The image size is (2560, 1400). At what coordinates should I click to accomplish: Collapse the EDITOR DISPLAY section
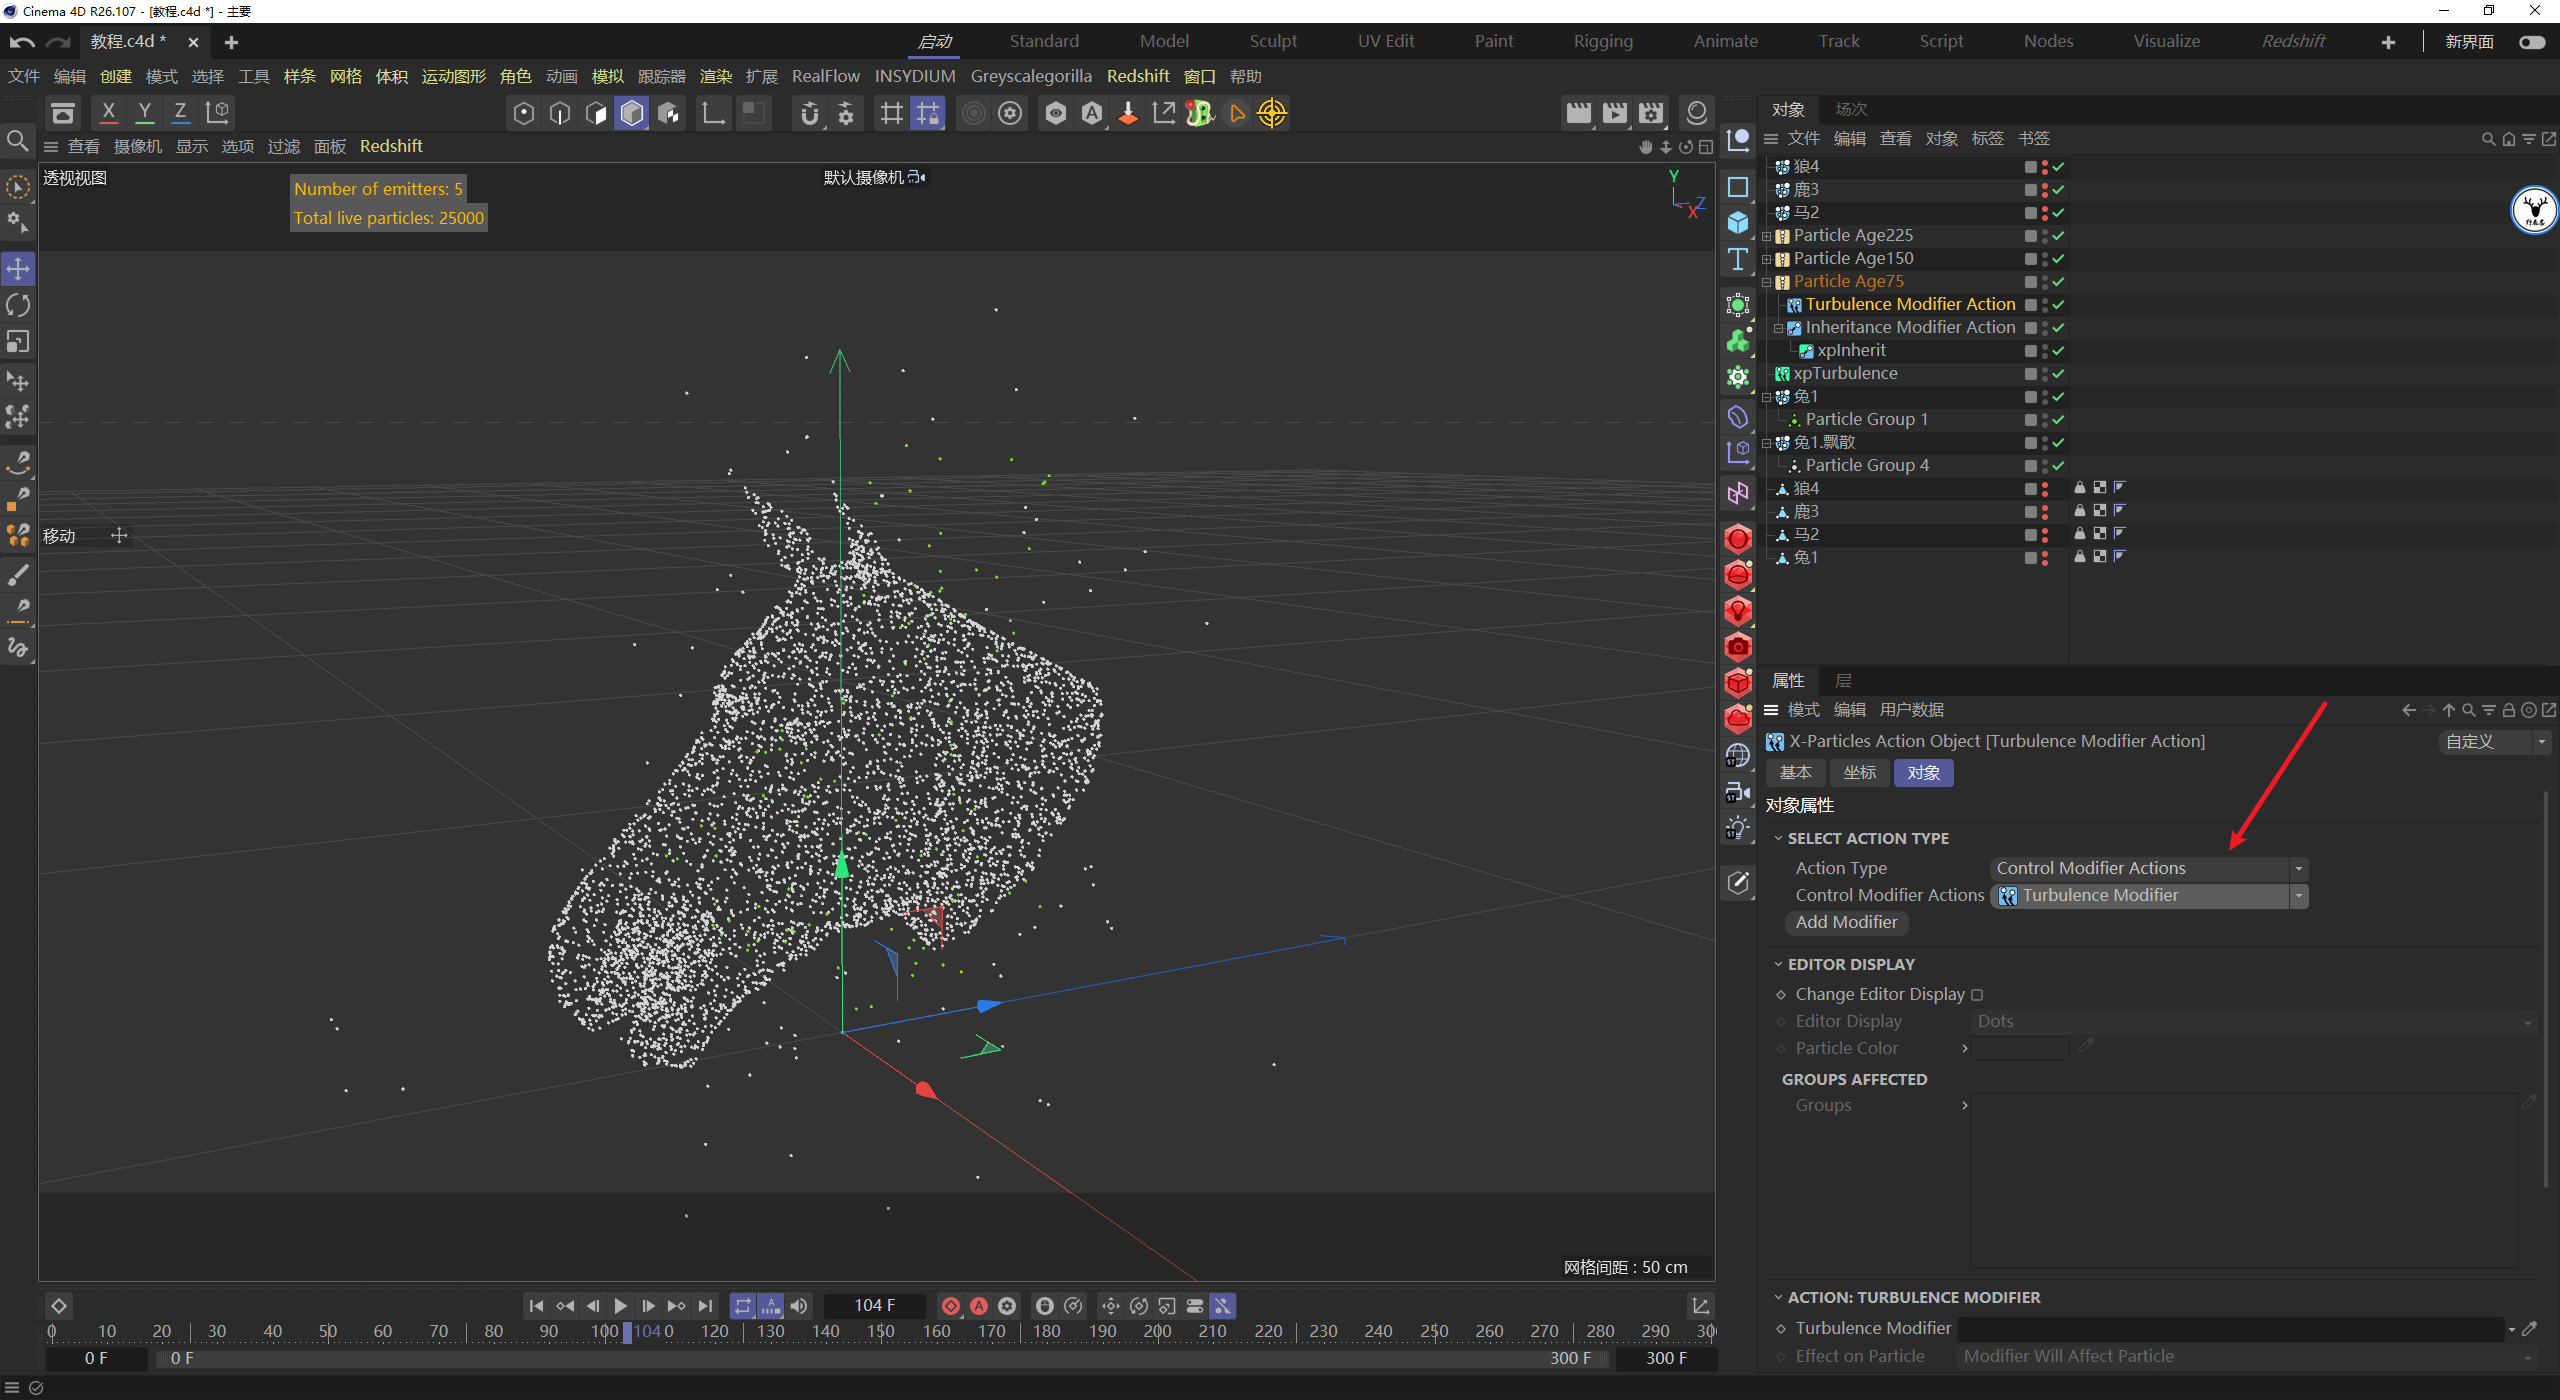point(1778,964)
